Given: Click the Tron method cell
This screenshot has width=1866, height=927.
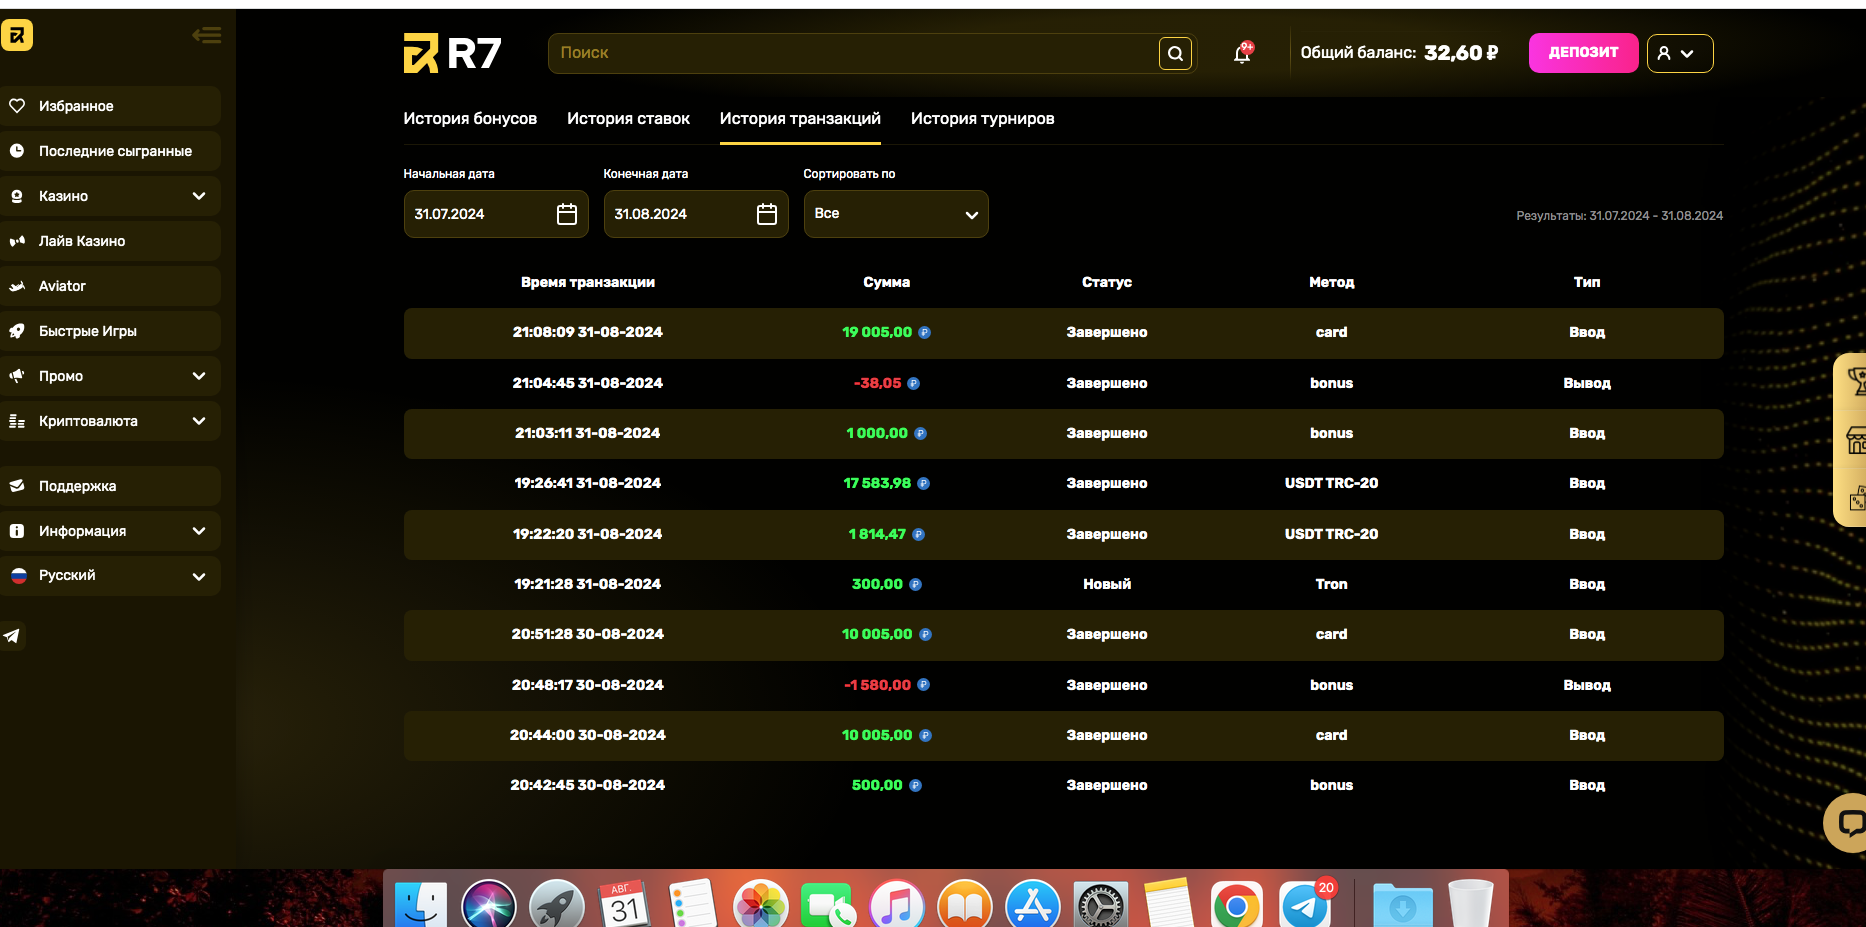Looking at the screenshot, I should pos(1332,584).
